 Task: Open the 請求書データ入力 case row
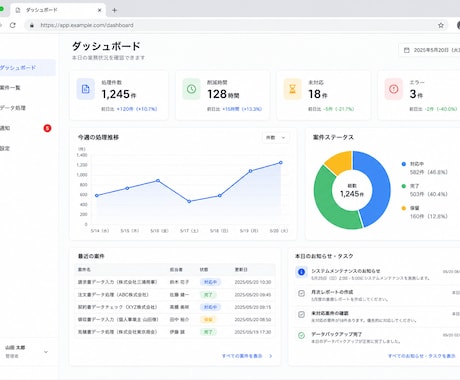[175, 282]
